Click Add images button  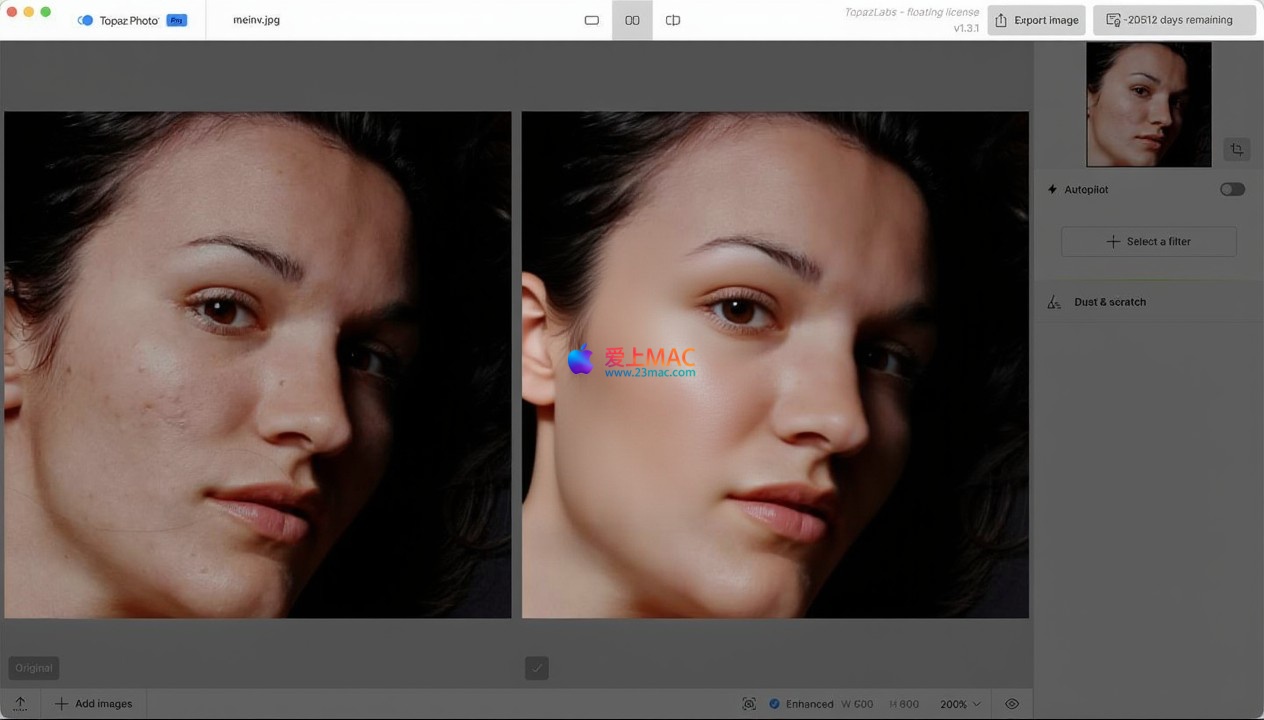pos(93,704)
